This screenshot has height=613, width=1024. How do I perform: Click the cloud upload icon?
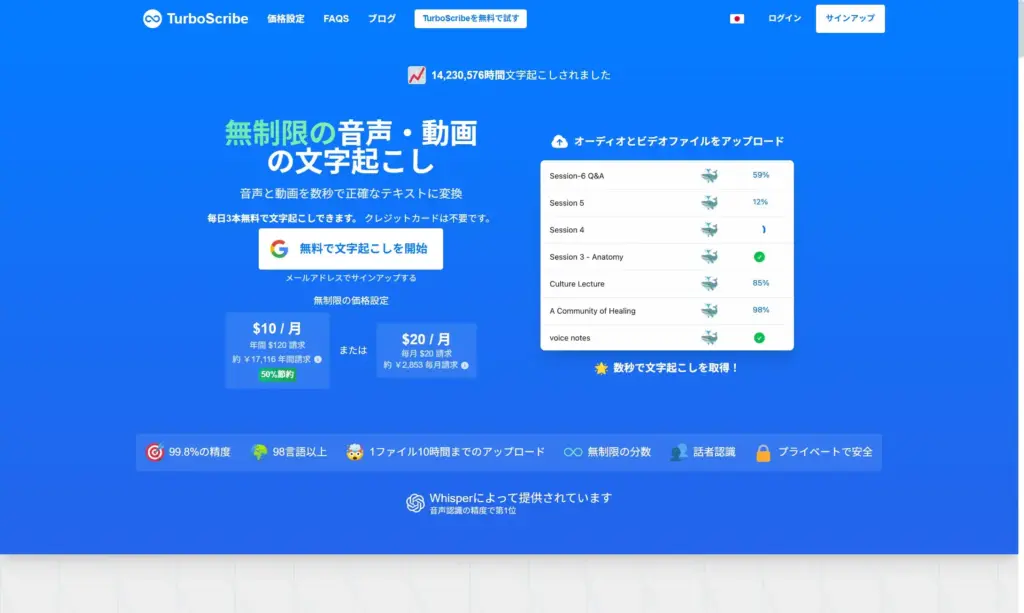(x=560, y=142)
